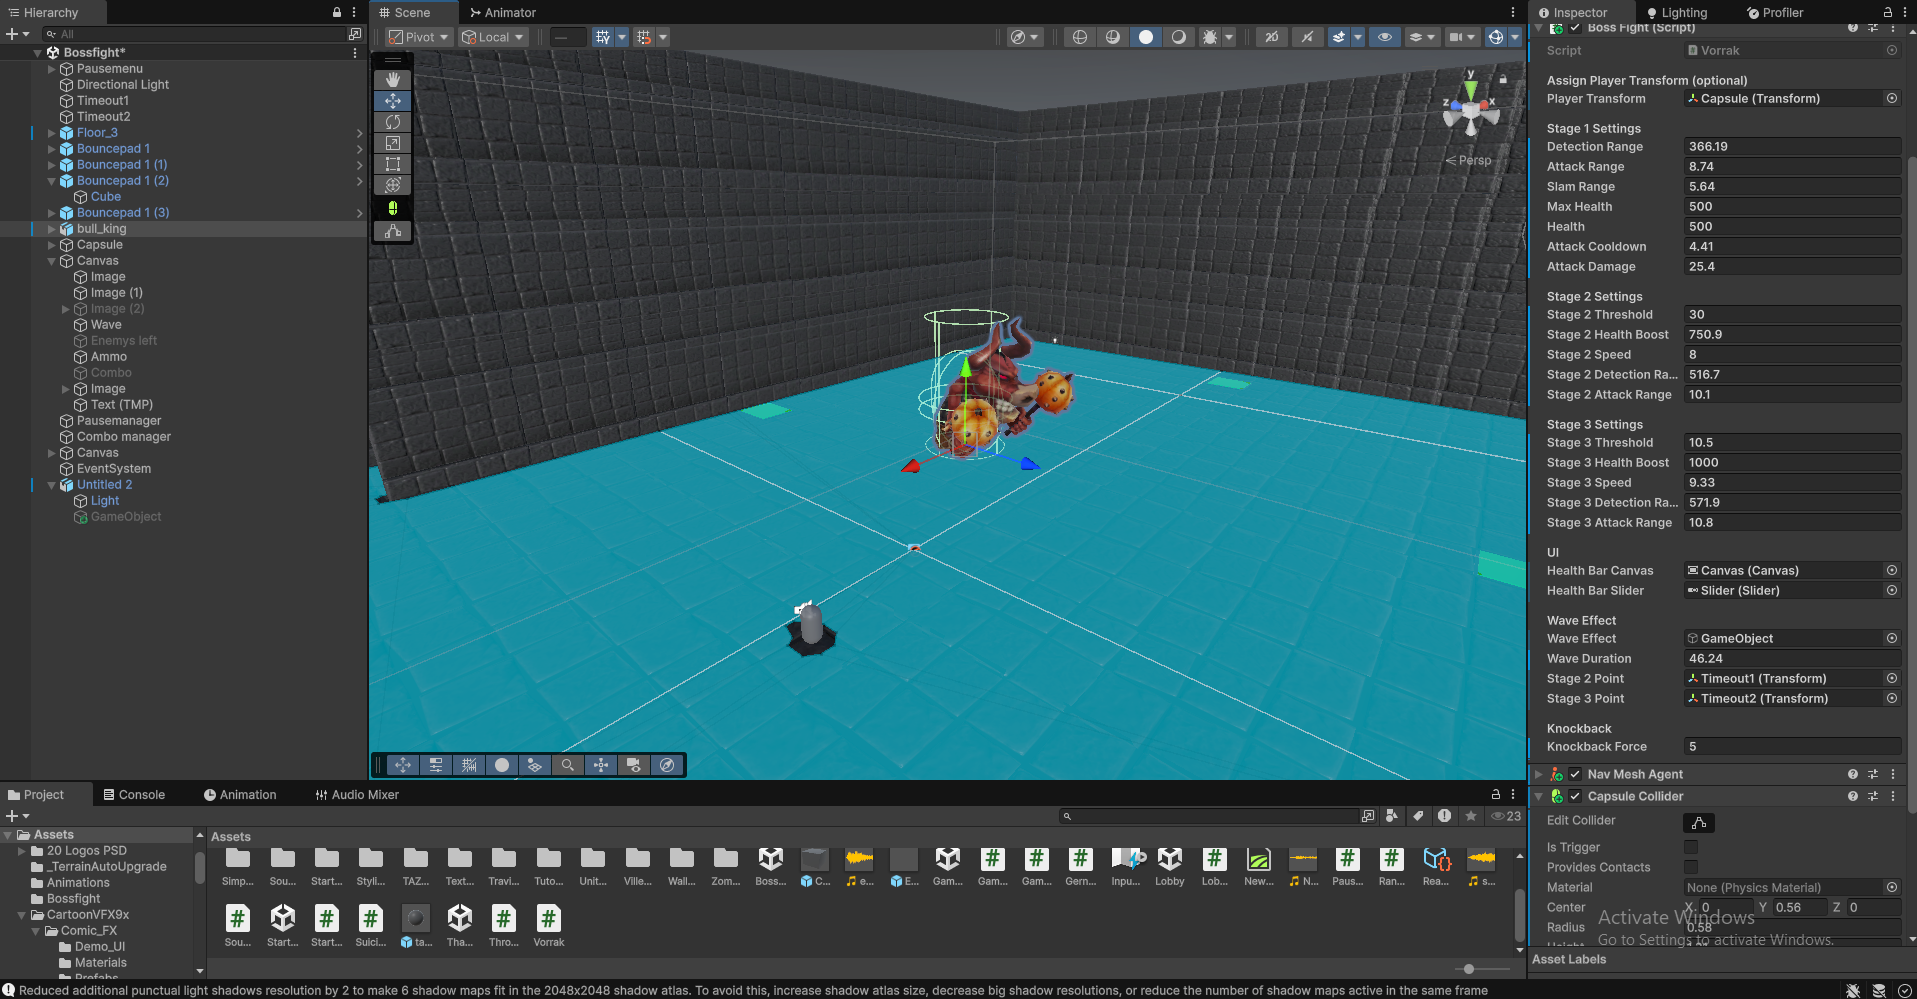Open hierarchy search-in-window icon
Screen dimensions: 1917x999
[x=354, y=34]
